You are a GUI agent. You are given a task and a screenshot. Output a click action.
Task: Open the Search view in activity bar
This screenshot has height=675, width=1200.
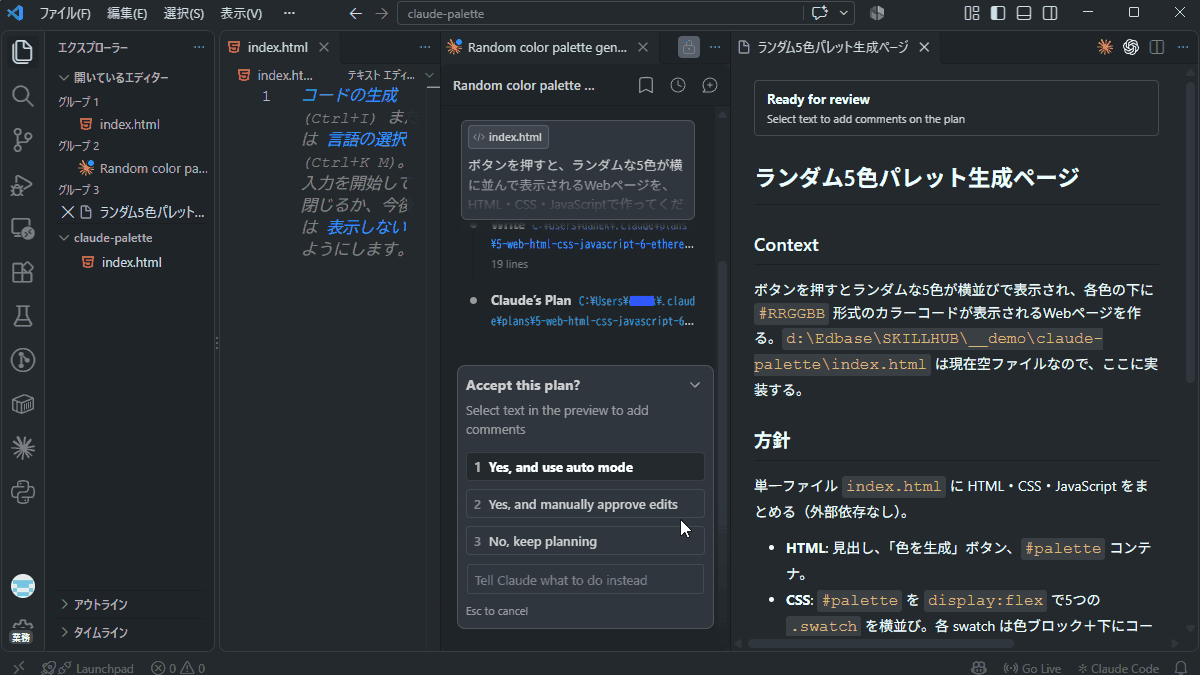pyautogui.click(x=22, y=95)
